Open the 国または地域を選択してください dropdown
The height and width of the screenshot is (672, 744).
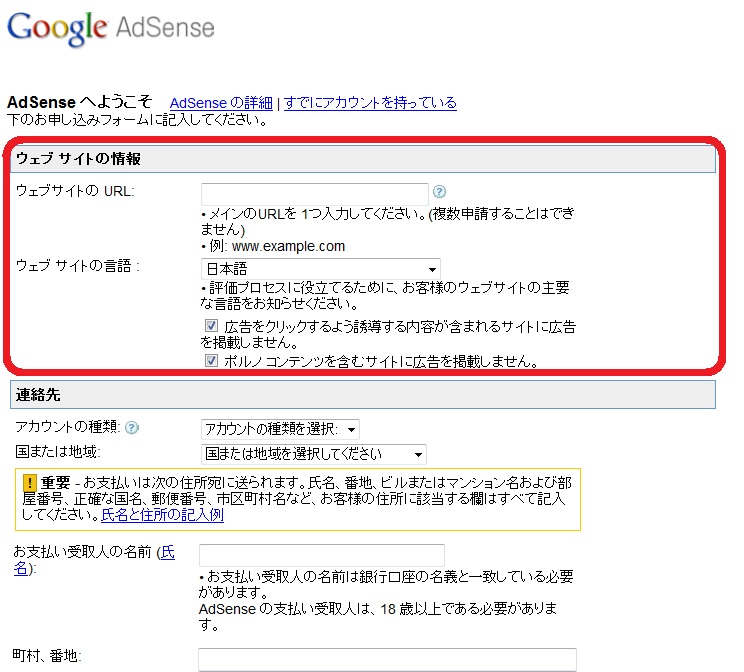point(314,453)
